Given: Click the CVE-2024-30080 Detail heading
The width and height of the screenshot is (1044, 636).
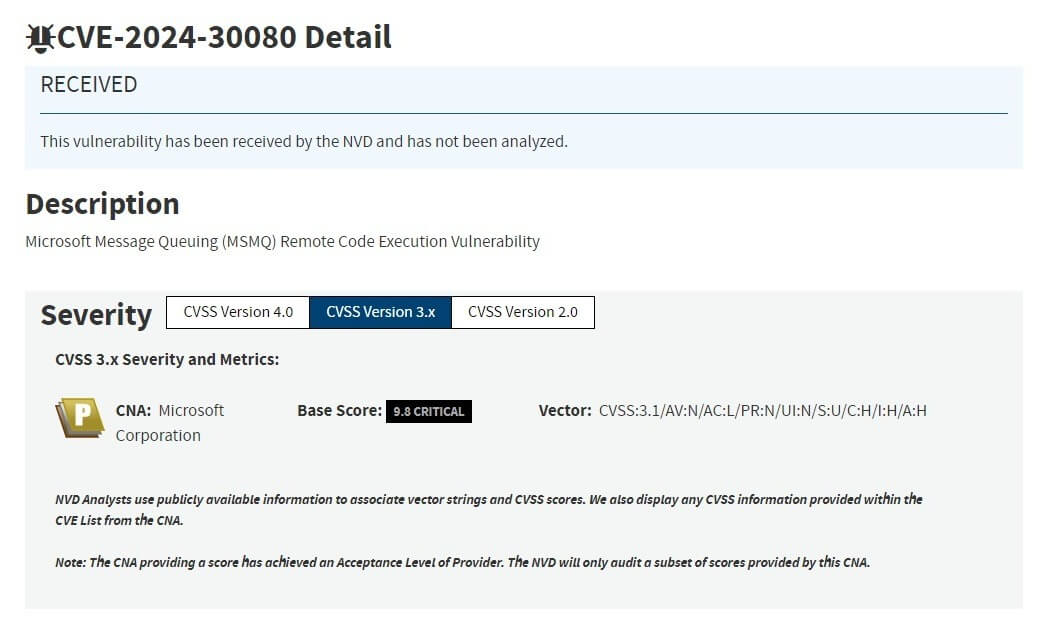Looking at the screenshot, I should [224, 38].
